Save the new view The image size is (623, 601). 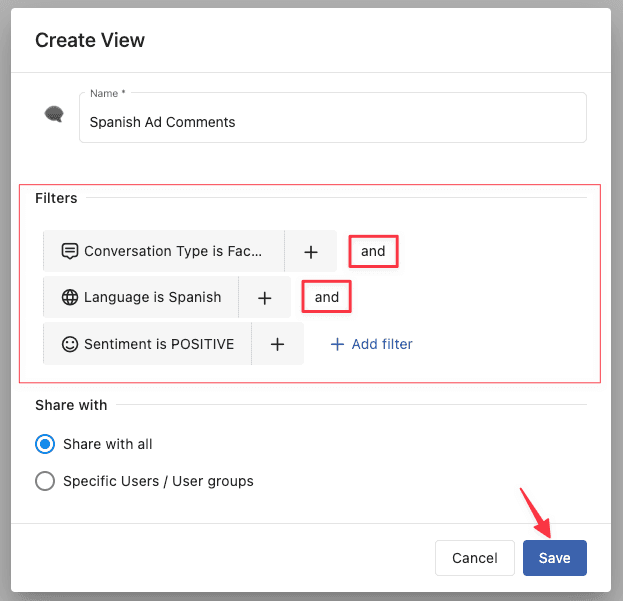click(x=554, y=558)
